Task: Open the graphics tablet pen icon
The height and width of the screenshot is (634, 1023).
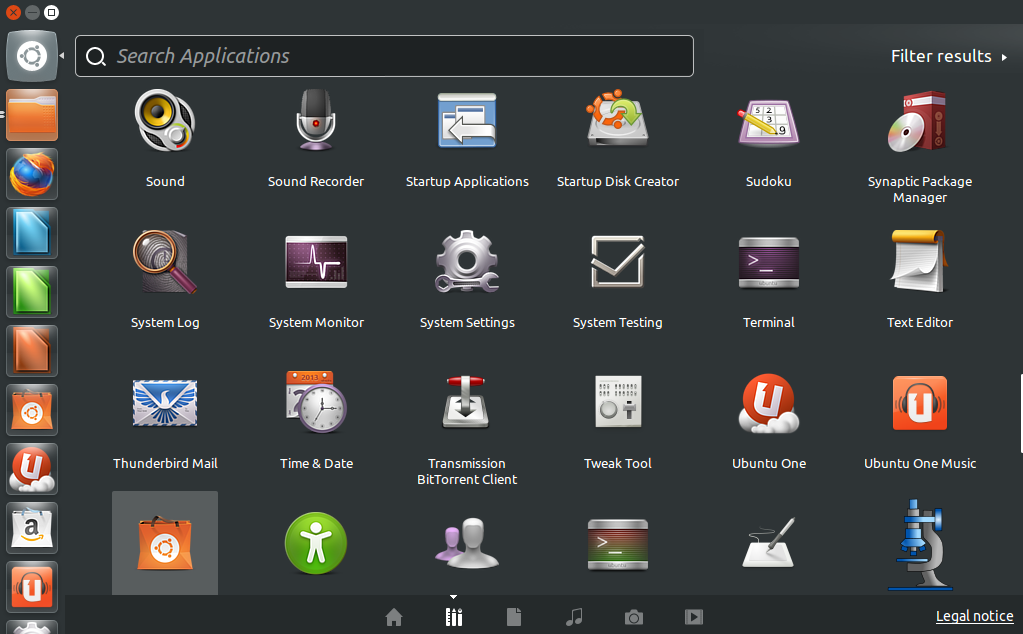Action: (x=769, y=543)
